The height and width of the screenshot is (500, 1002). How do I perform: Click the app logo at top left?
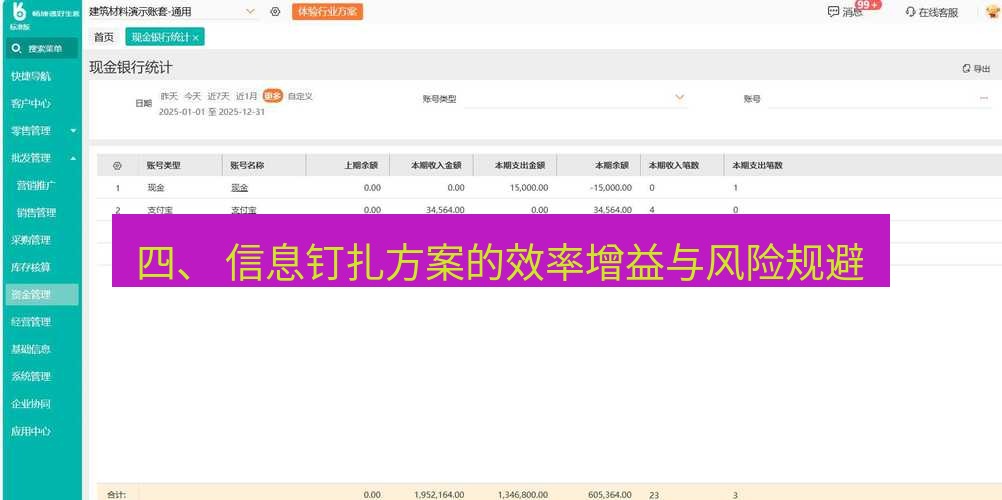[x=19, y=11]
